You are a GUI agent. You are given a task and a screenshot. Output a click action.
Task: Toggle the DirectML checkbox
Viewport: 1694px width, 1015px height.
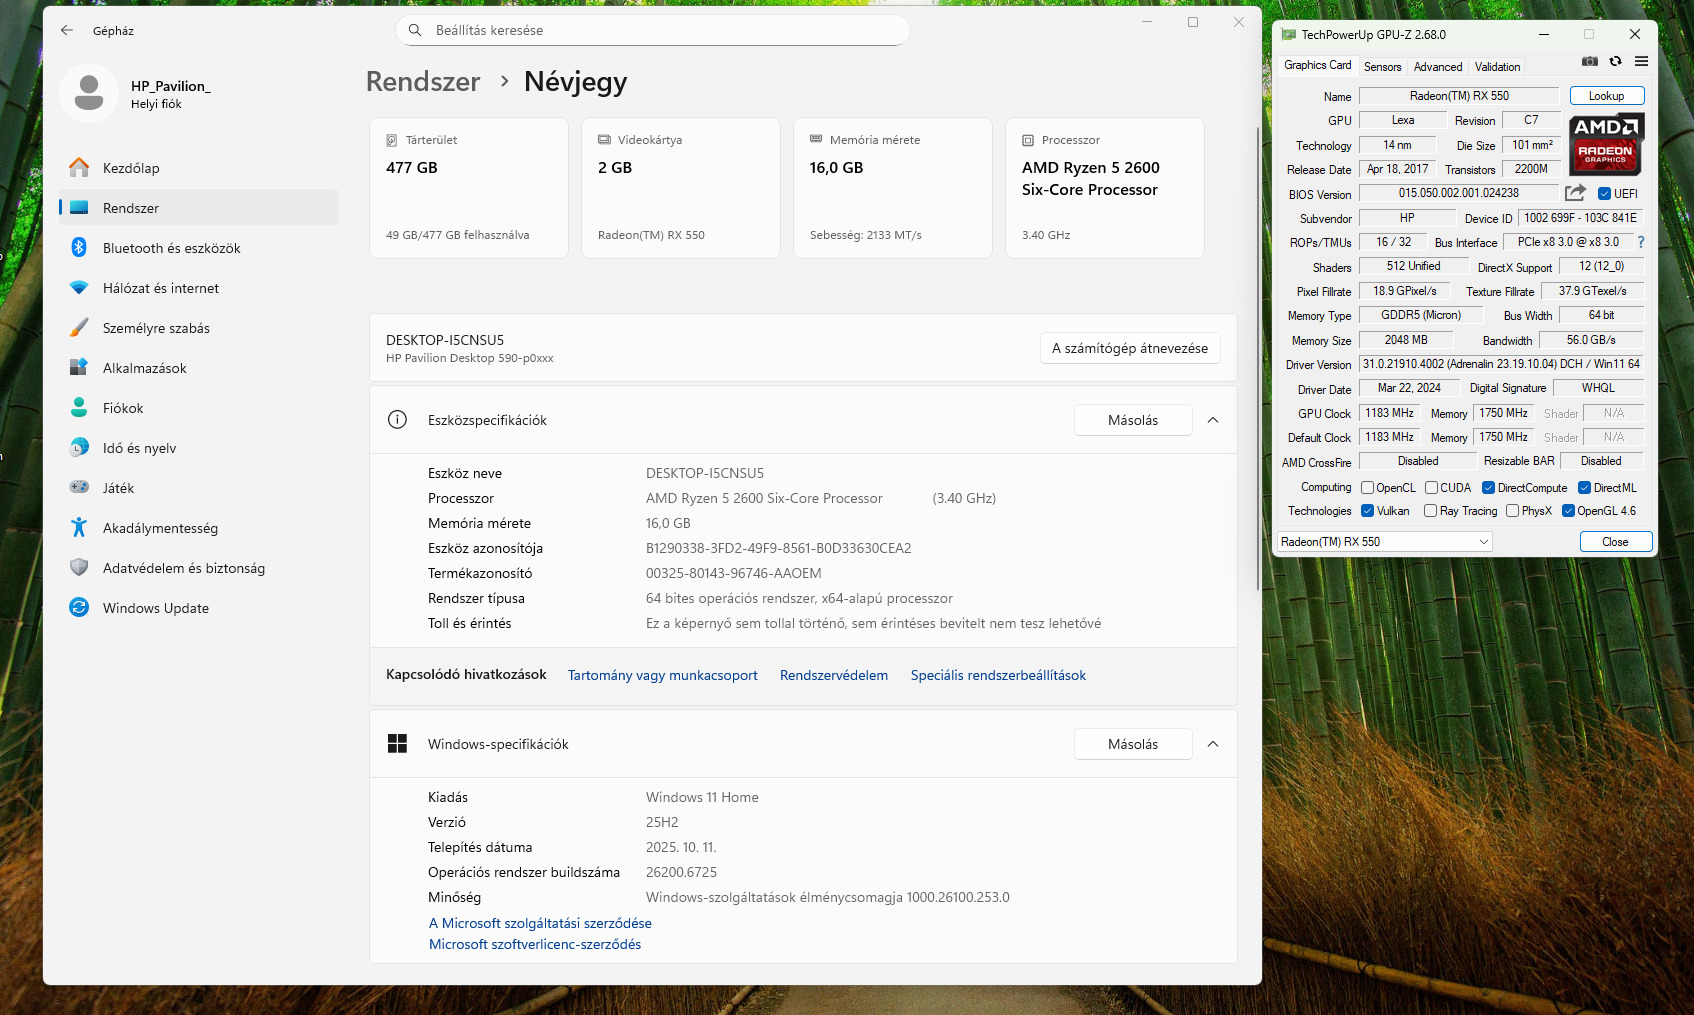1584,488
